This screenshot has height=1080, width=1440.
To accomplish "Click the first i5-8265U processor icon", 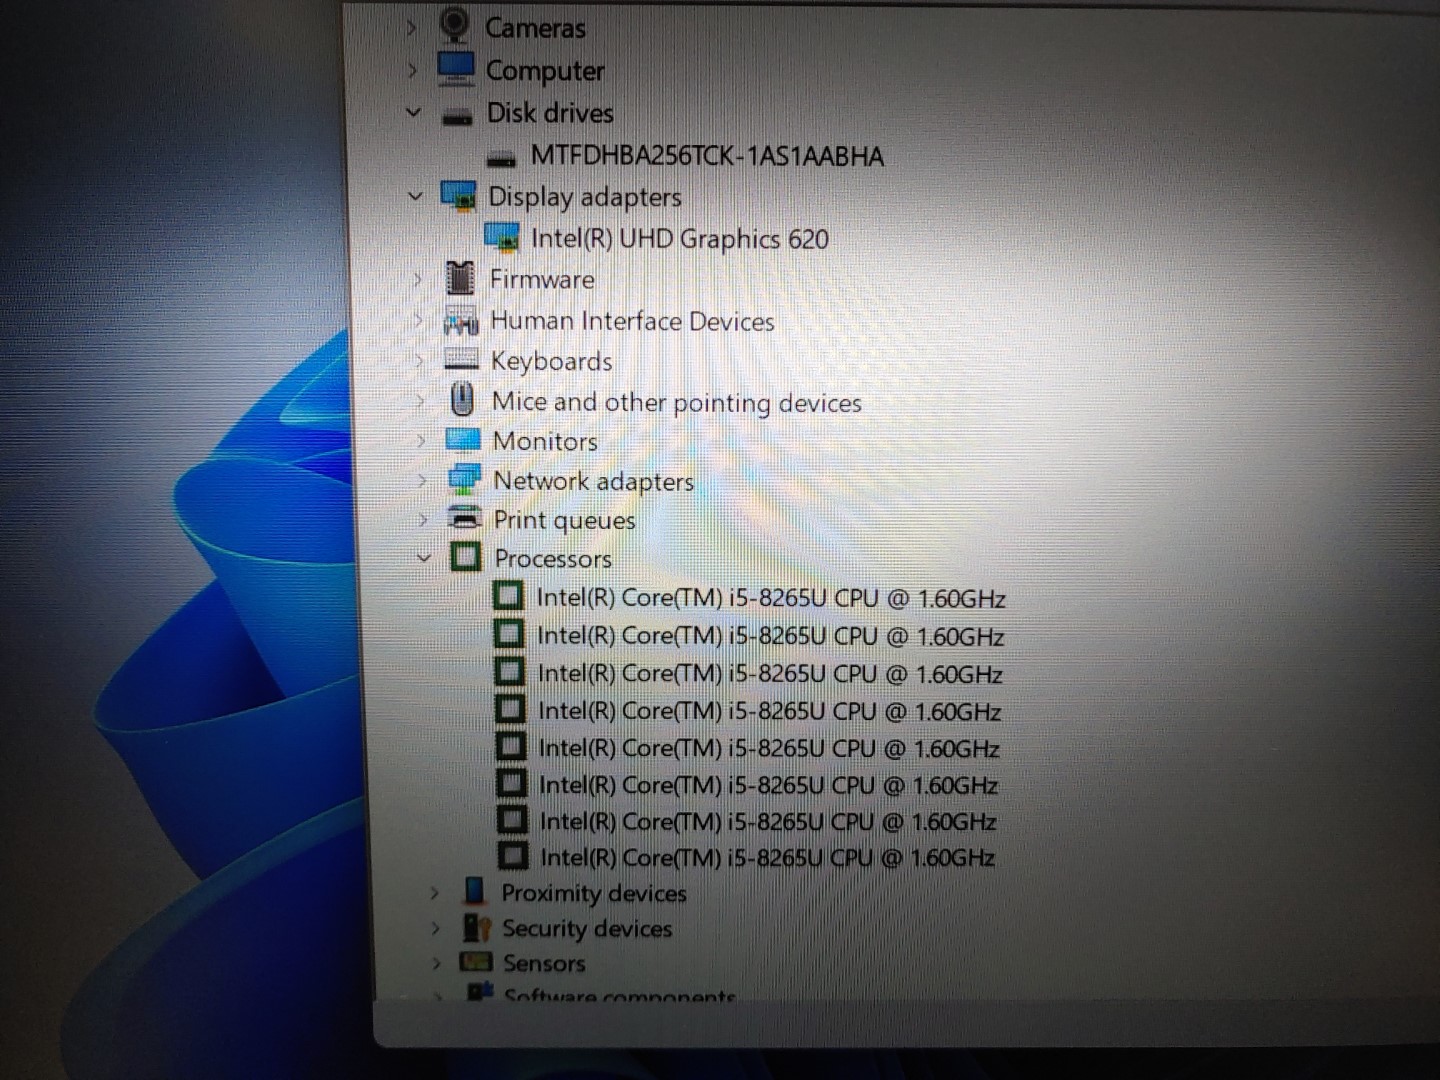I will pyautogui.click(x=508, y=597).
